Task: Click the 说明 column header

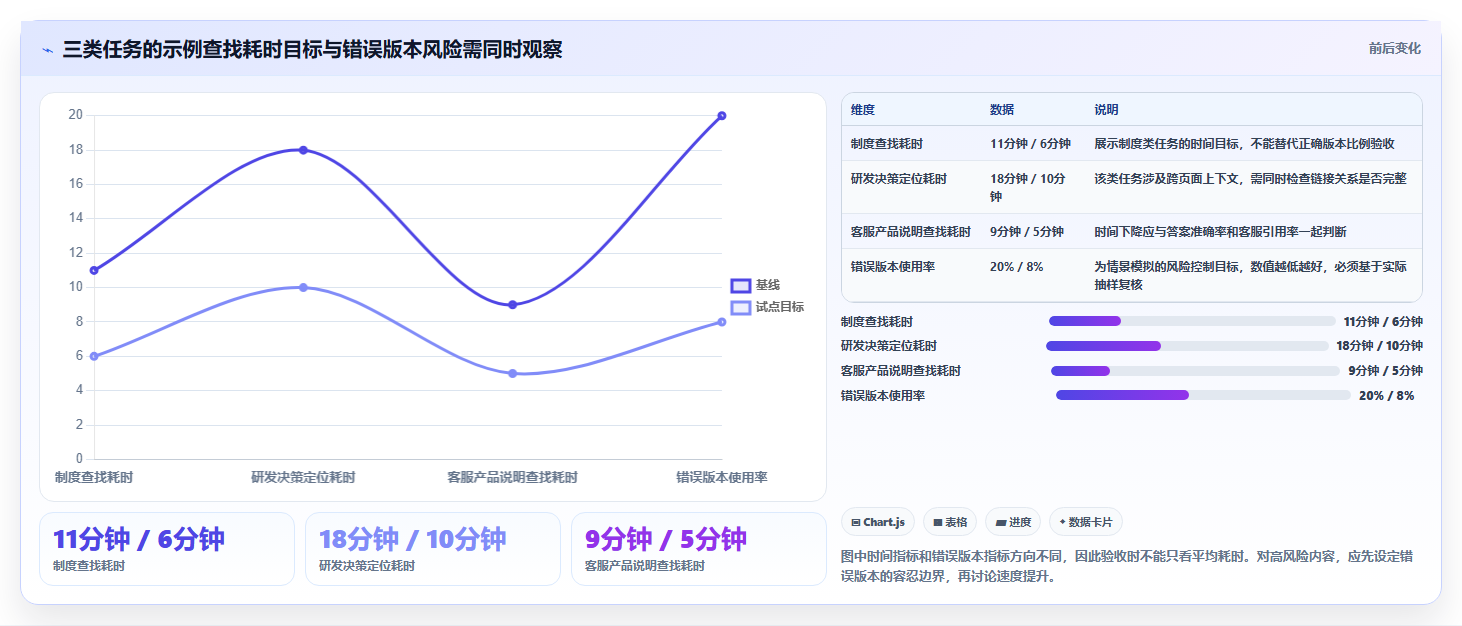Action: point(1106,110)
